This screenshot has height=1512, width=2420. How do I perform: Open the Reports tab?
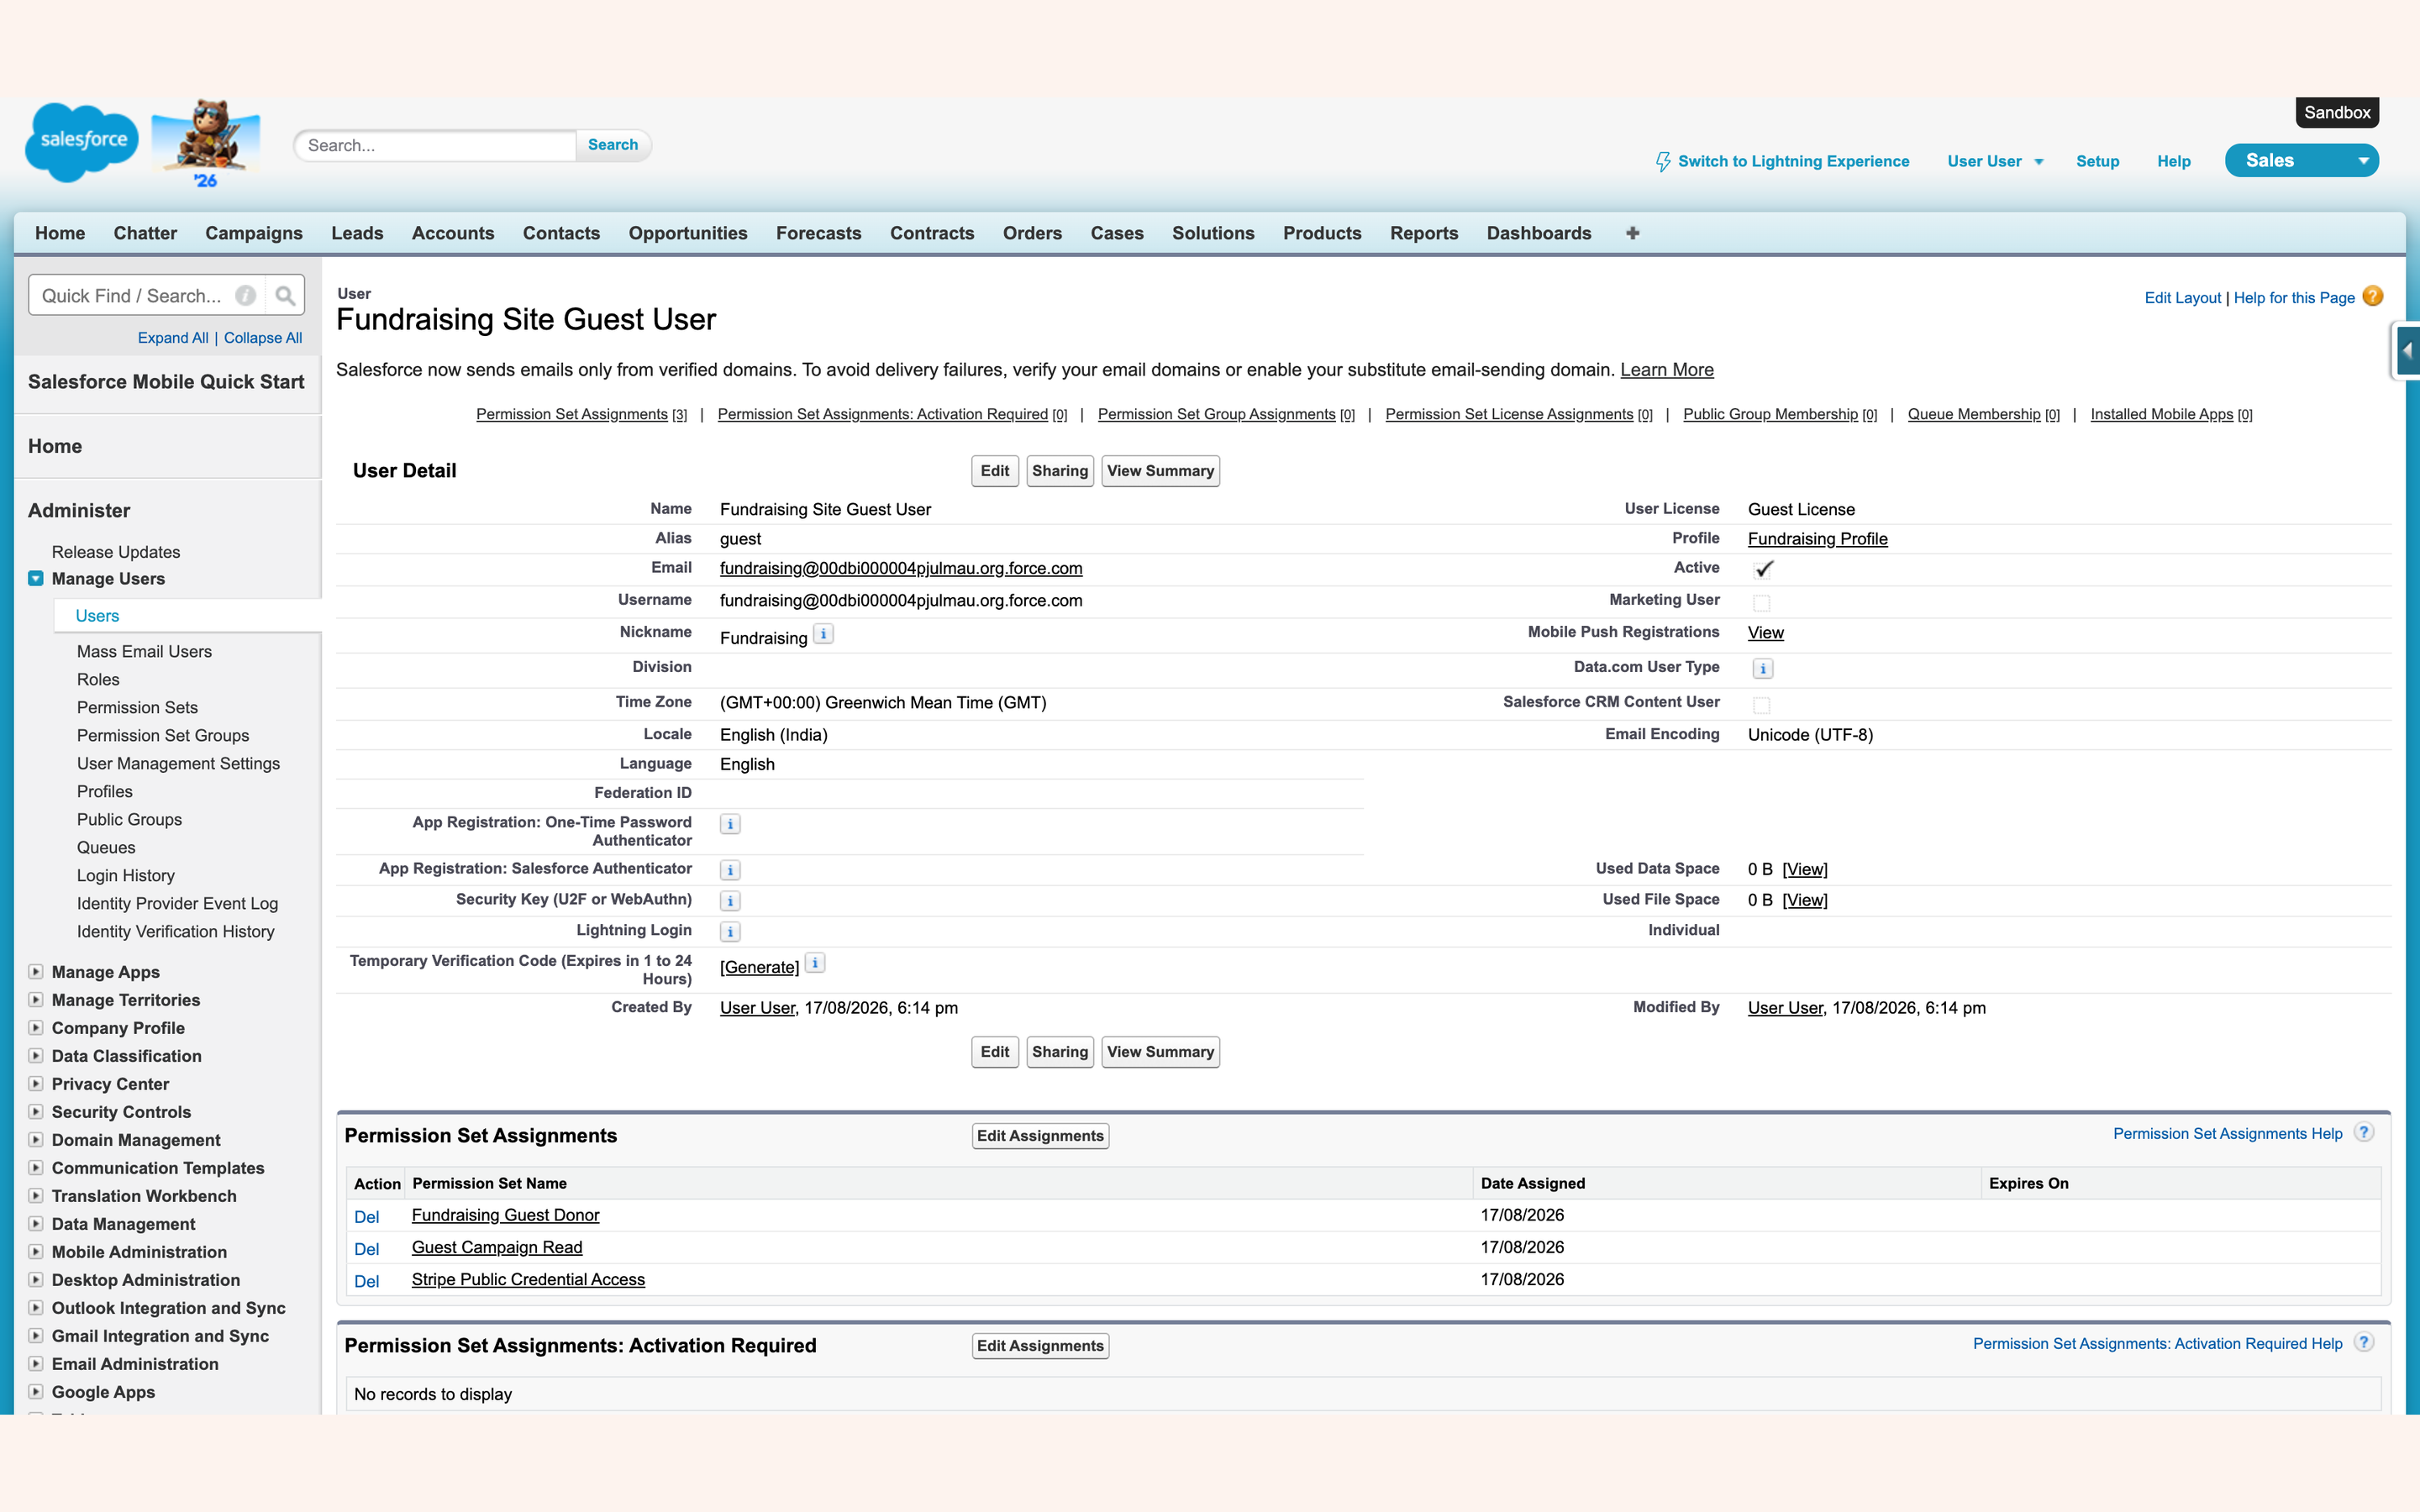click(x=1424, y=233)
